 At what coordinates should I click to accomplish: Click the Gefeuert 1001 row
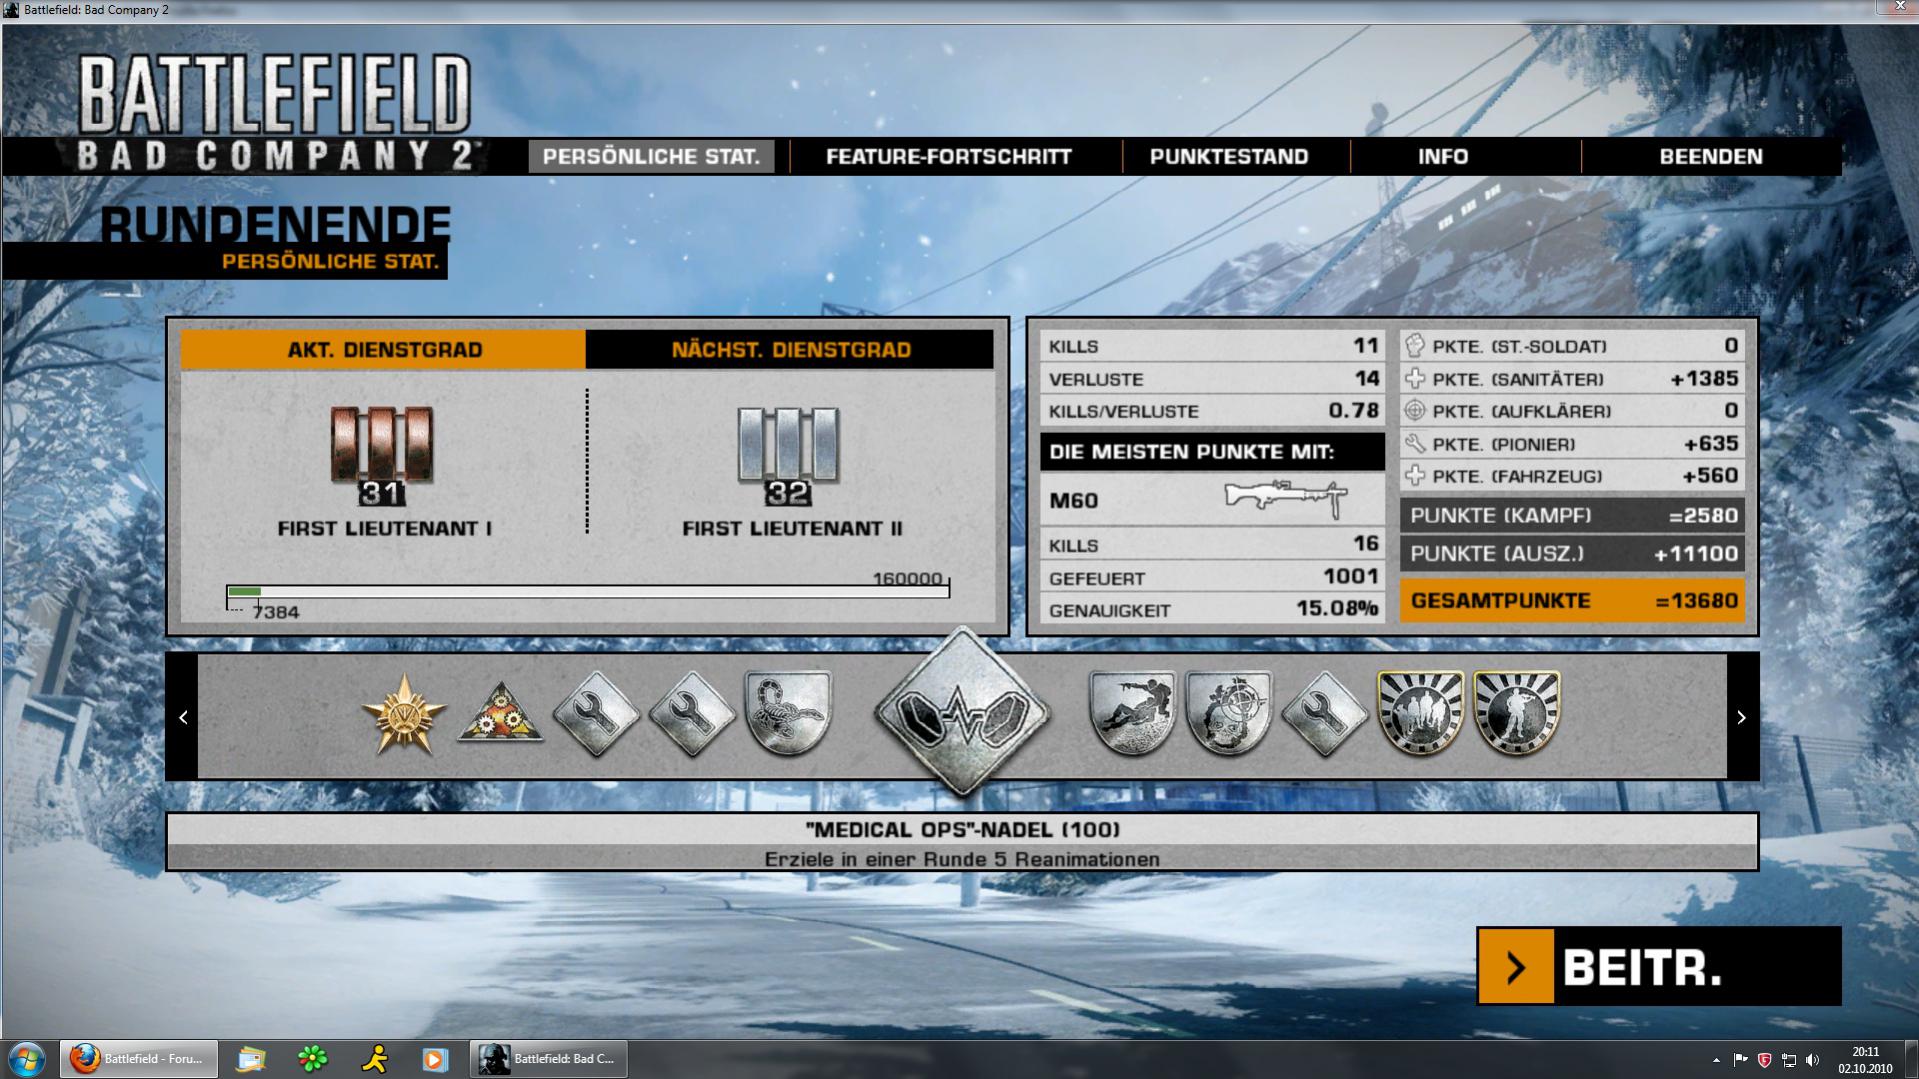1212,577
